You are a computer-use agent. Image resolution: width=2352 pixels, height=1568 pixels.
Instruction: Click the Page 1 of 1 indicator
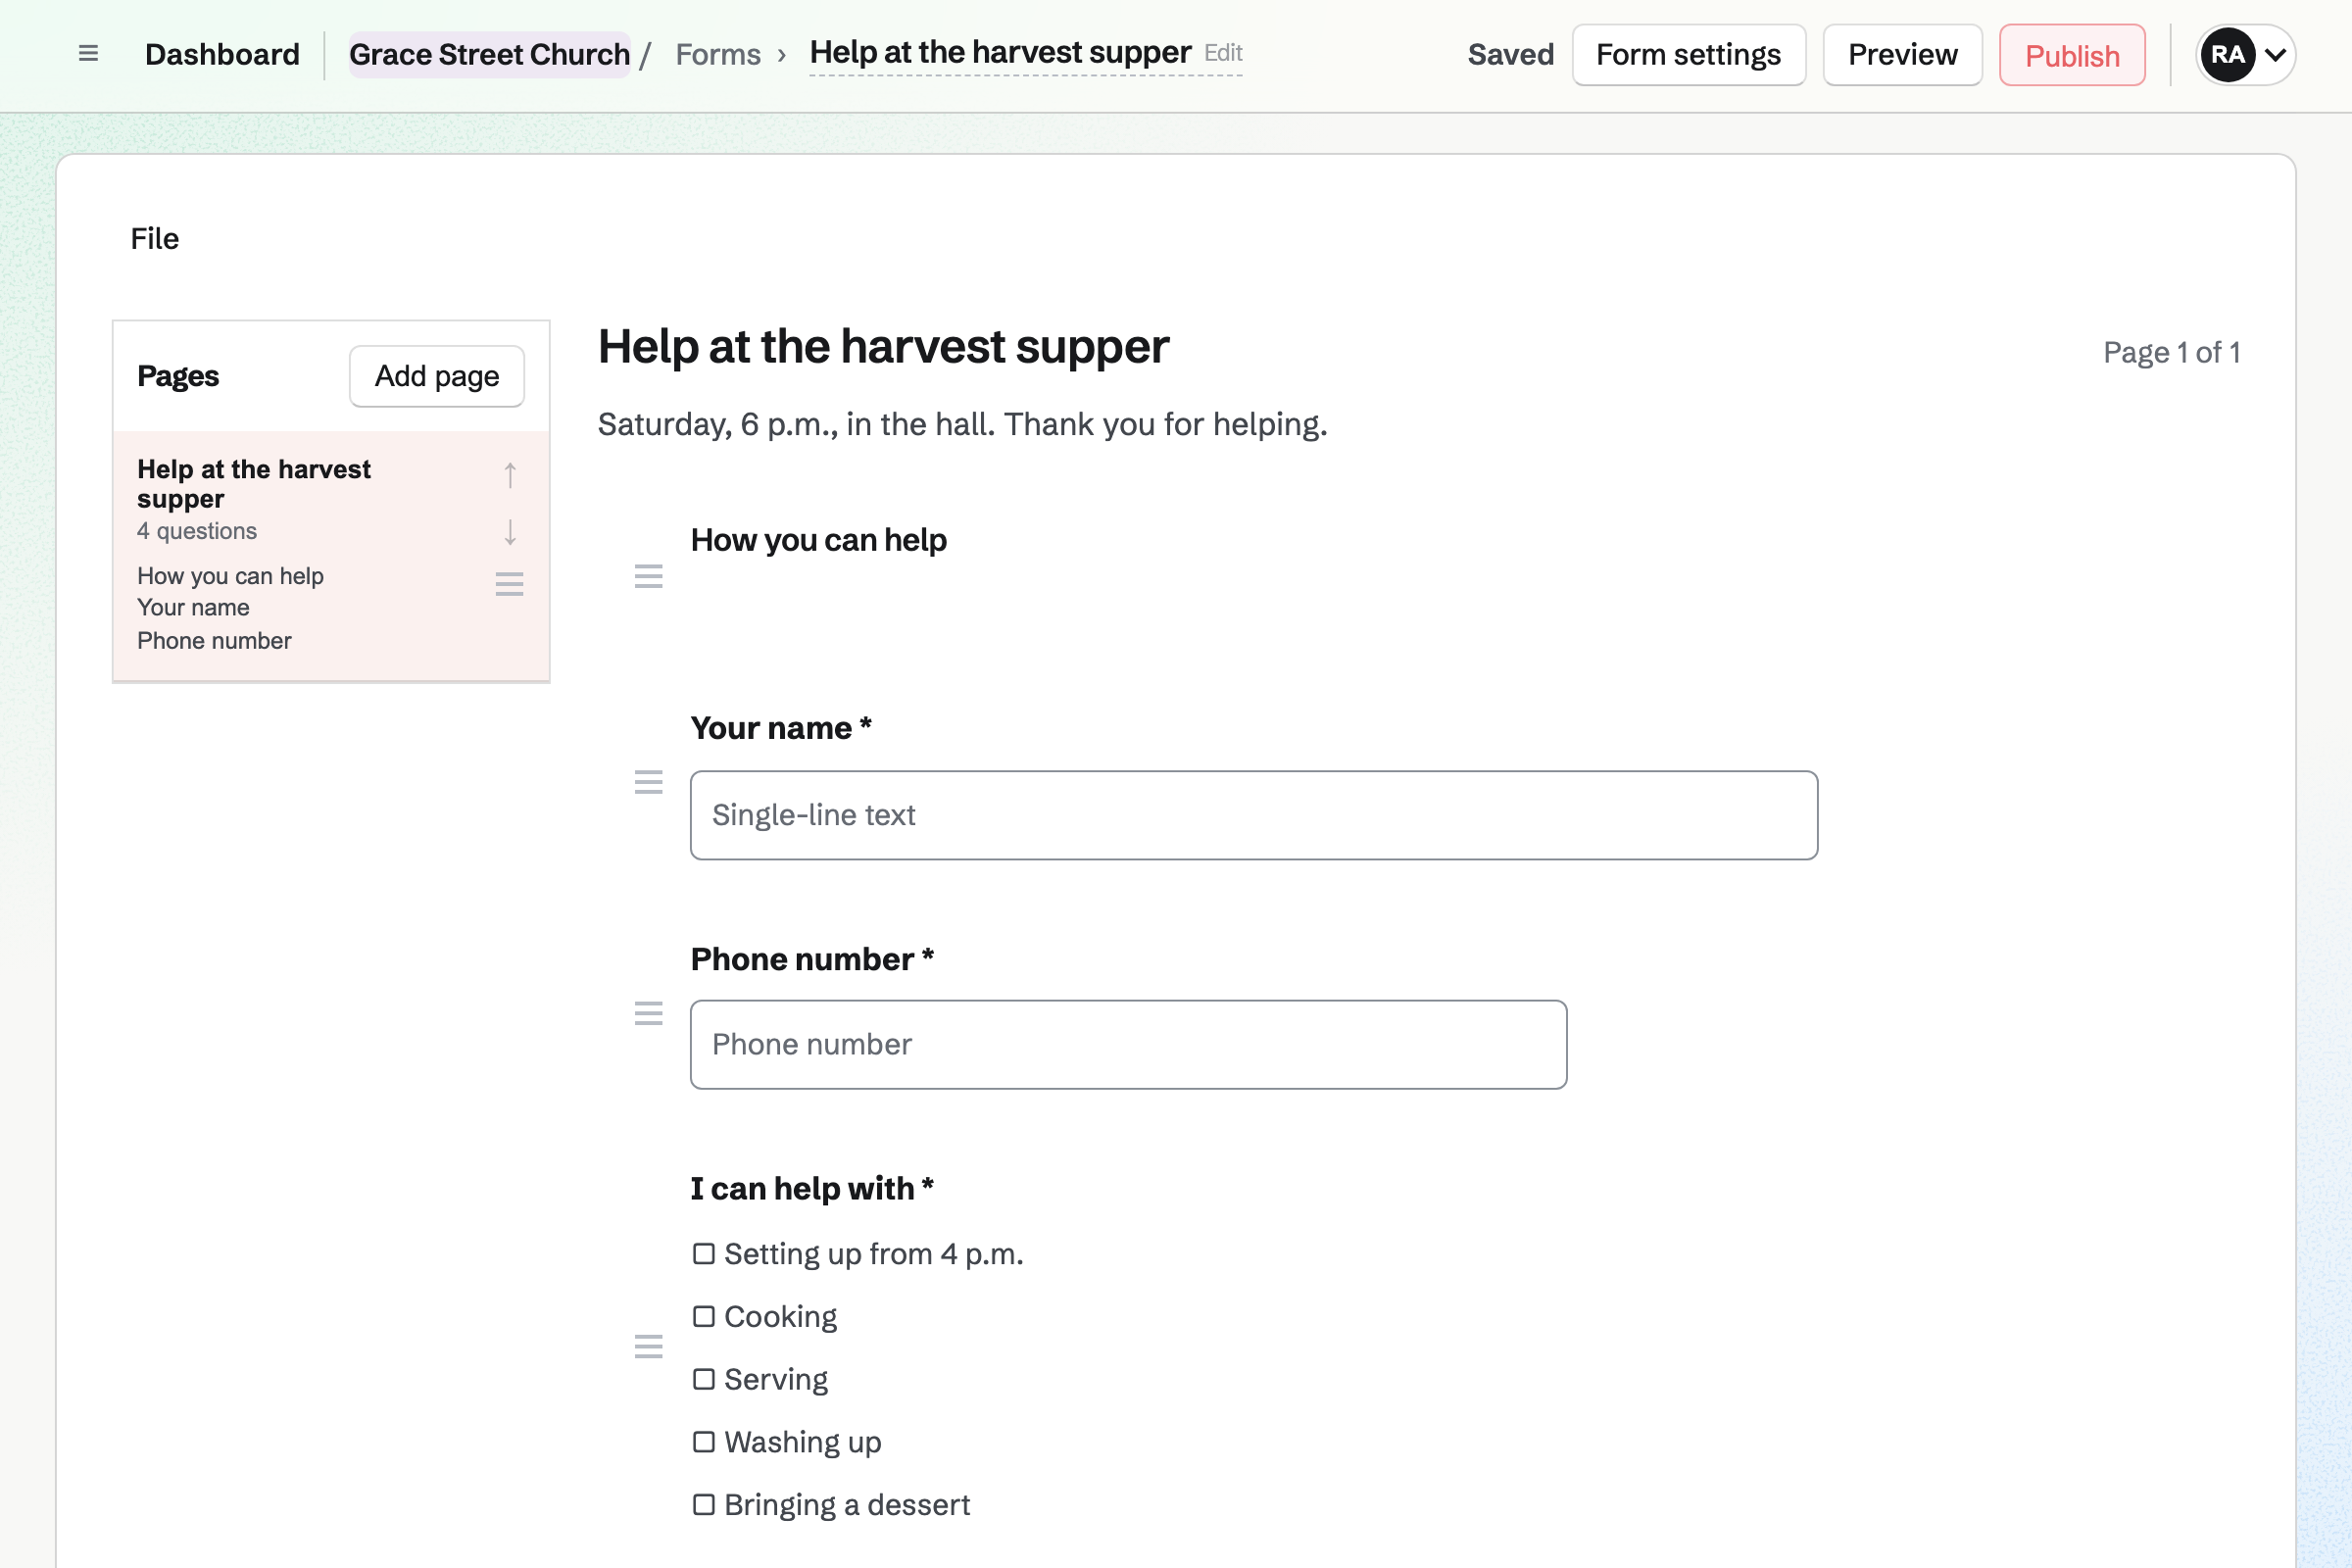[2171, 352]
